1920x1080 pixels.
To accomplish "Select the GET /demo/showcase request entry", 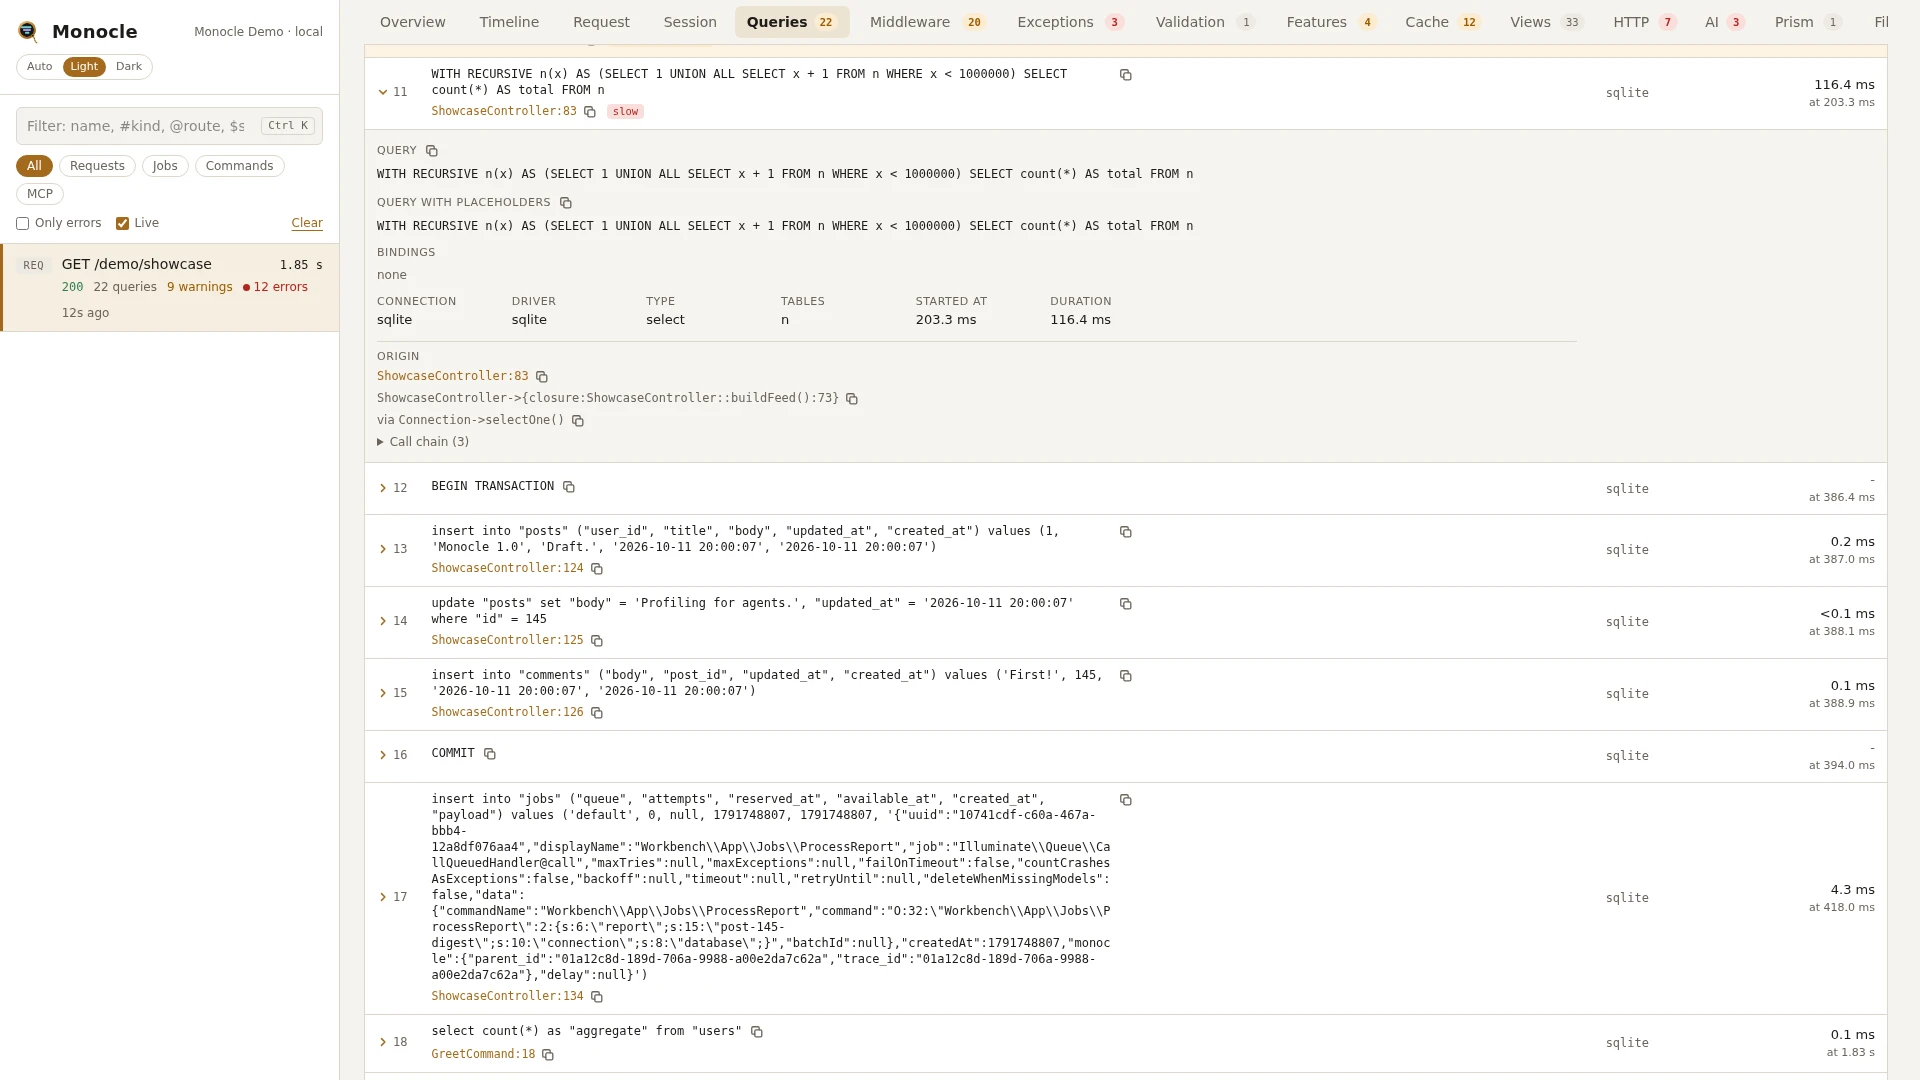I will 170,288.
